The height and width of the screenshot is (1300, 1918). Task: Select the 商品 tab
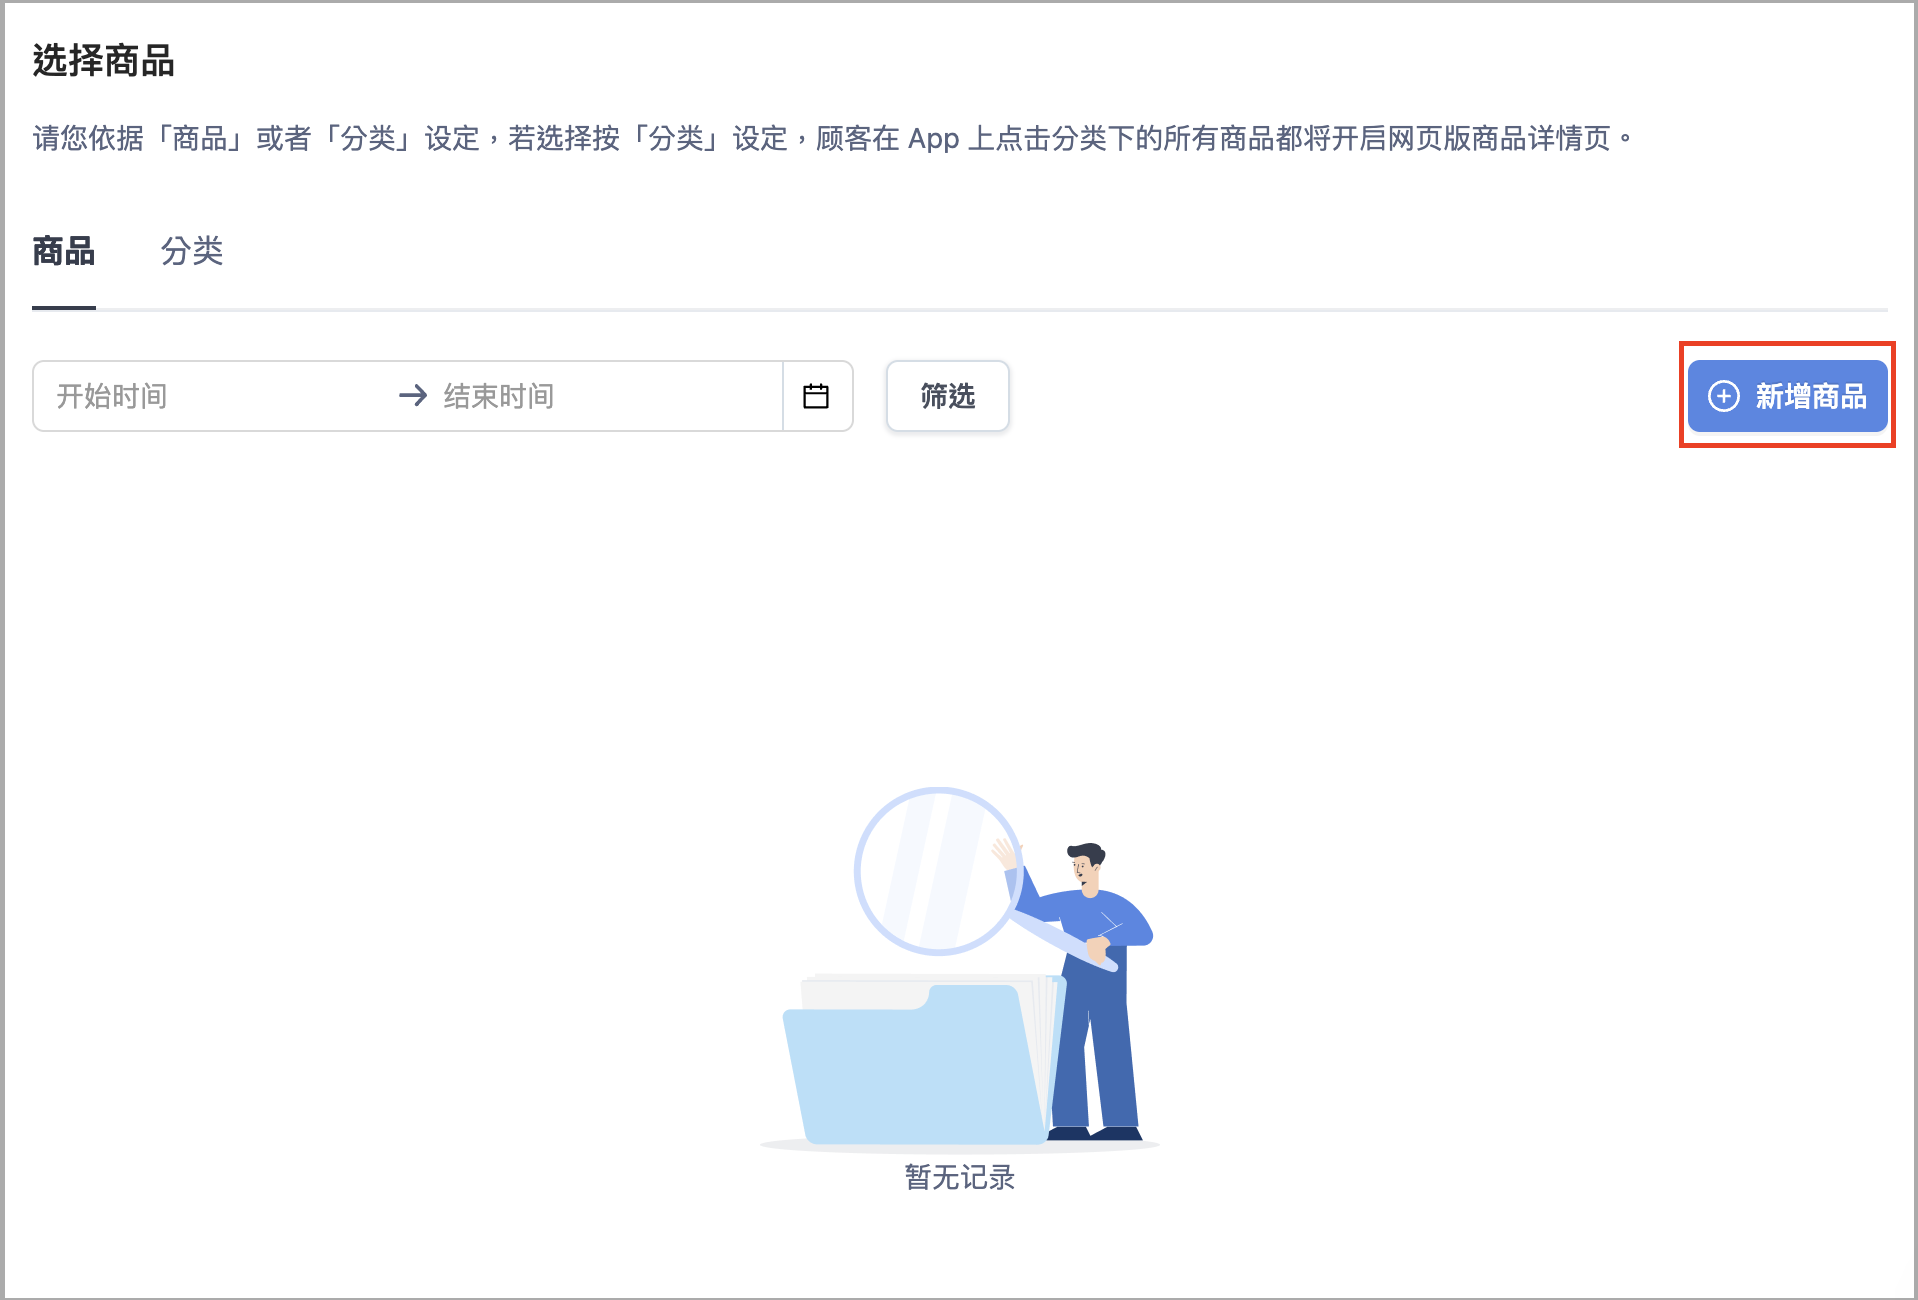coord(64,251)
